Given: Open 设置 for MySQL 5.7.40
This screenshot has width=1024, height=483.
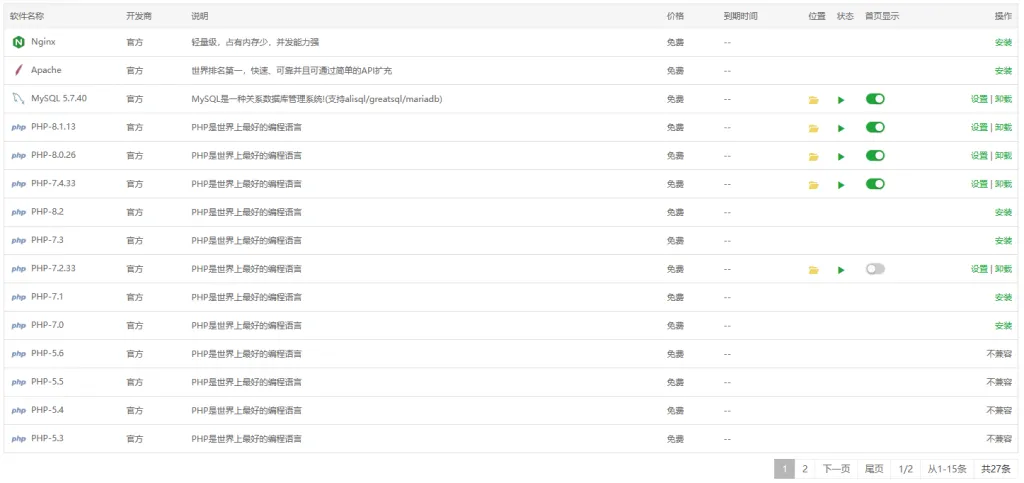Looking at the screenshot, I should [x=979, y=99].
